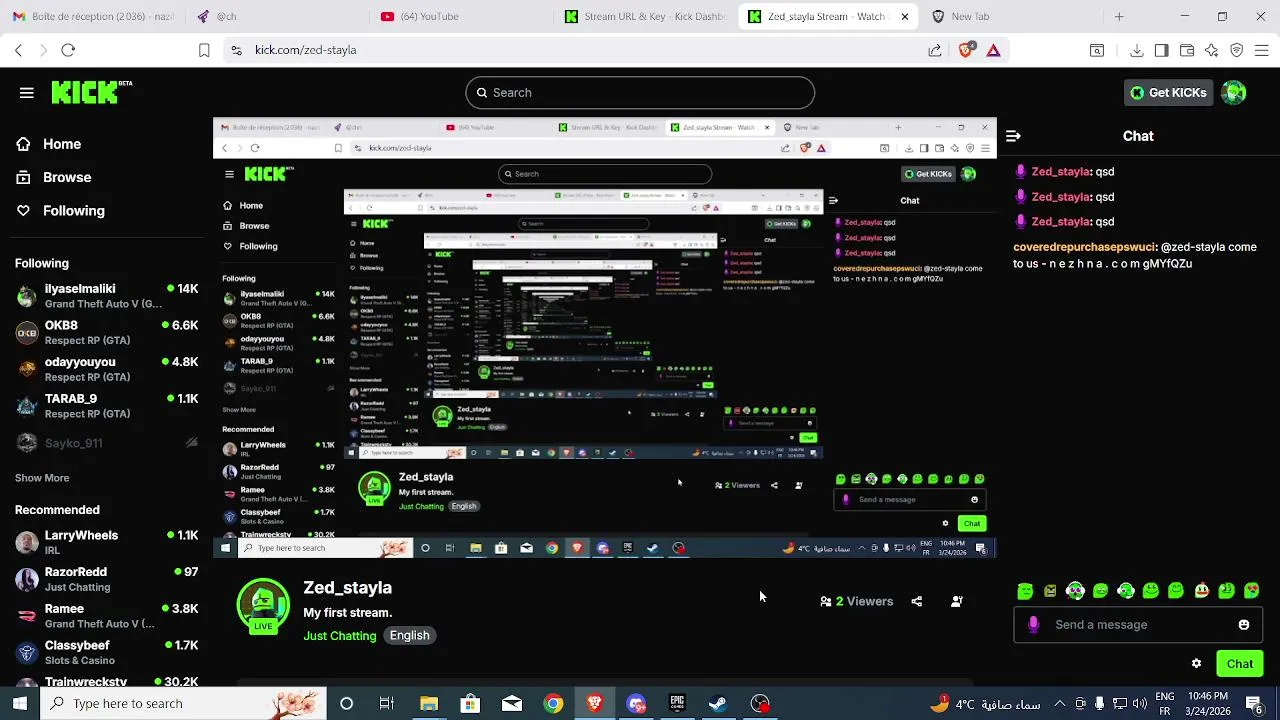Open Brave main menu
1280x720 pixels.
[1262, 50]
